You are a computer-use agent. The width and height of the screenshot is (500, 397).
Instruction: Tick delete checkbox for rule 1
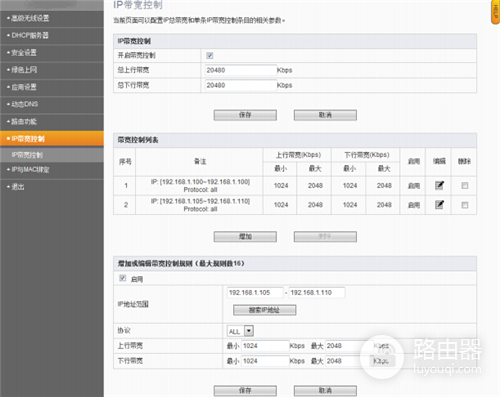465,186
